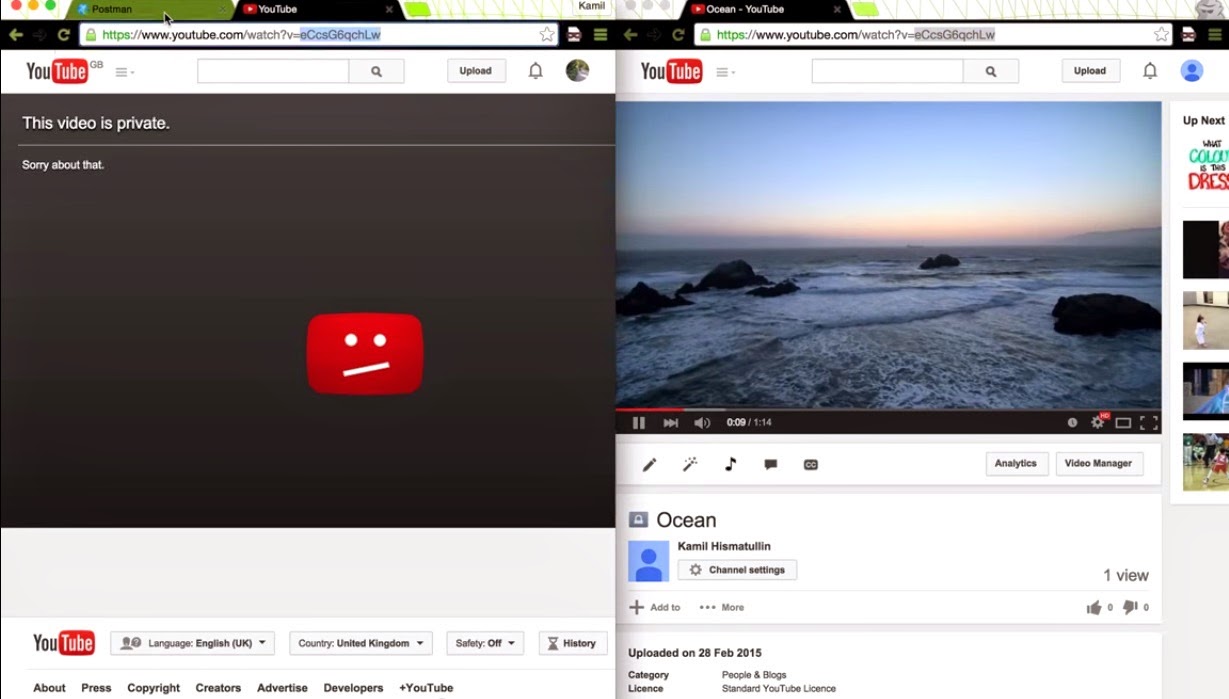
Task: Expand the More options menu
Action: click(x=721, y=607)
